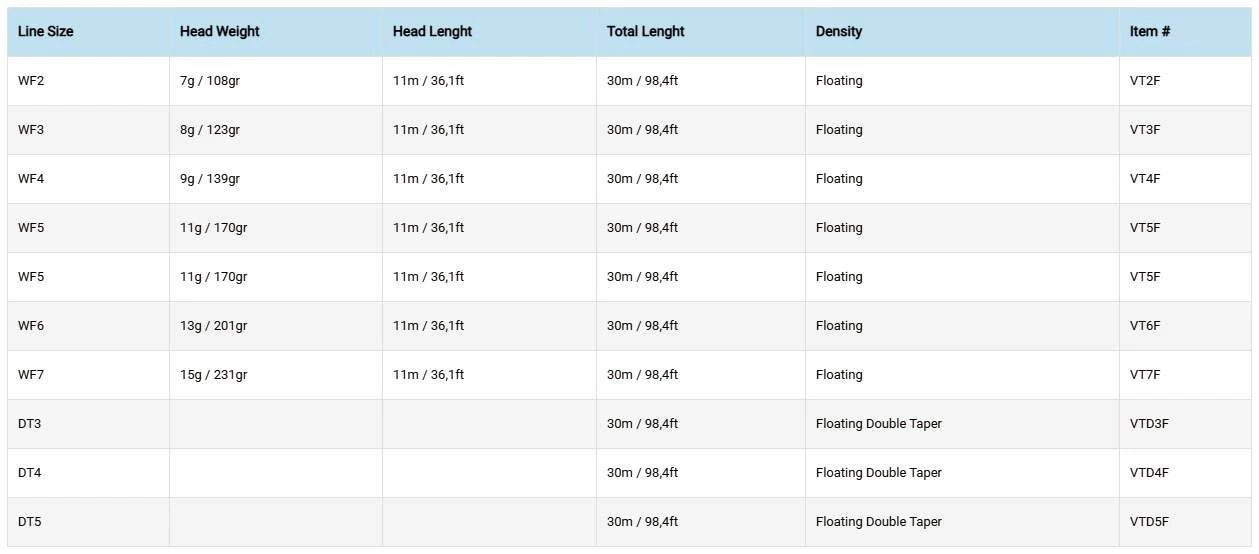This screenshot has width=1259, height=554.
Task: Click the DT3 line size cell
Action: (30, 423)
